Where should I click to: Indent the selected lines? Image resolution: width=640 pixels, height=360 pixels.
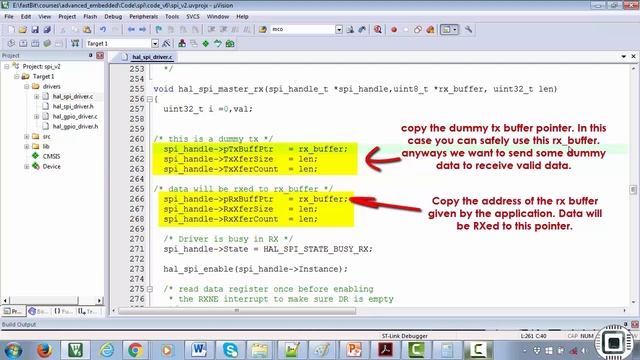coord(211,29)
